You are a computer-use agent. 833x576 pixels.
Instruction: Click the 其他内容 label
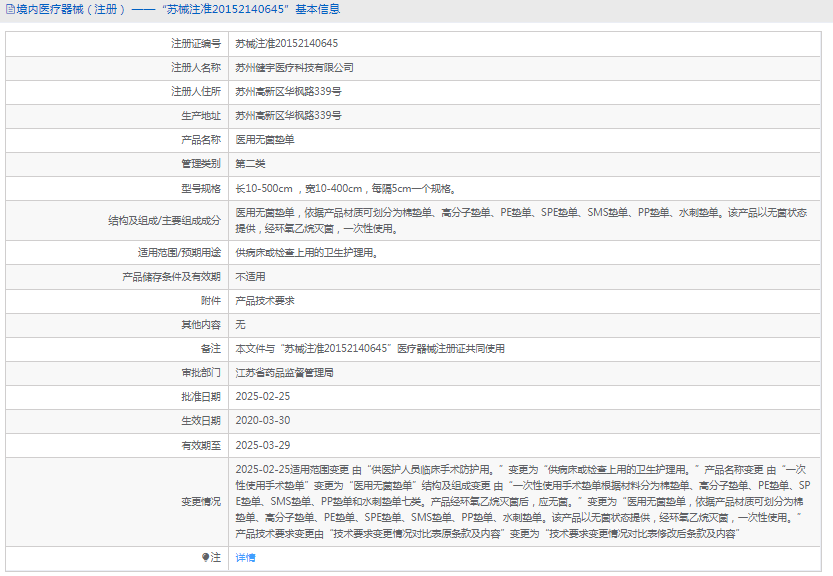click(201, 325)
